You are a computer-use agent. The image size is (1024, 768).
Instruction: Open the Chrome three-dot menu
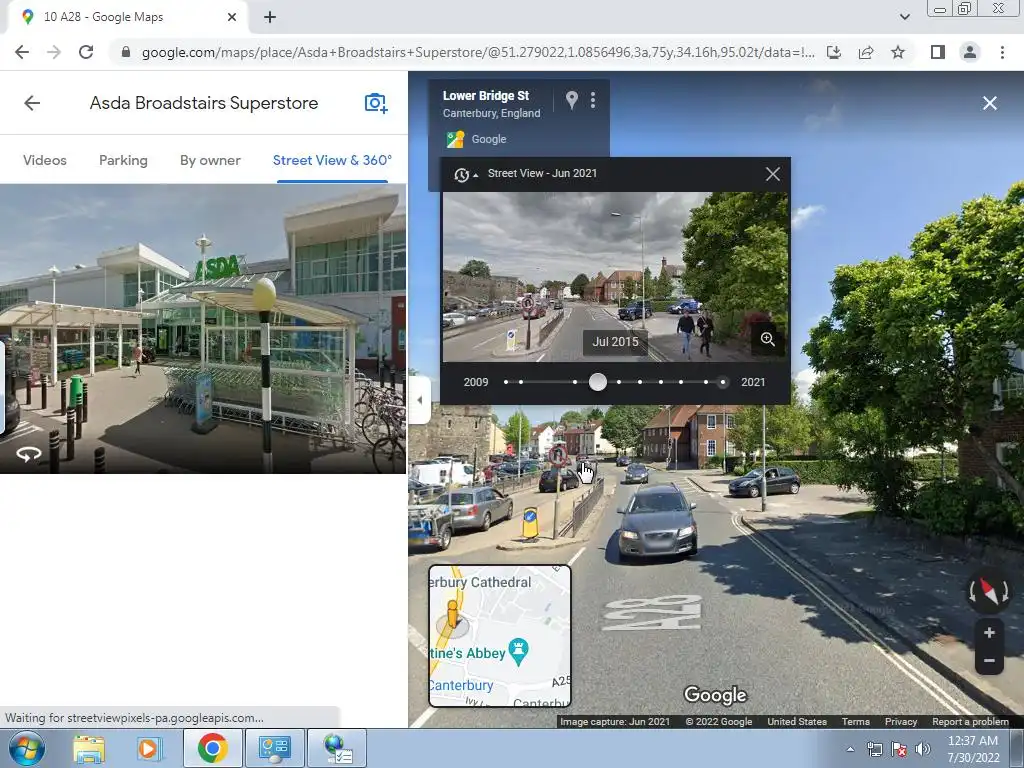click(1002, 52)
